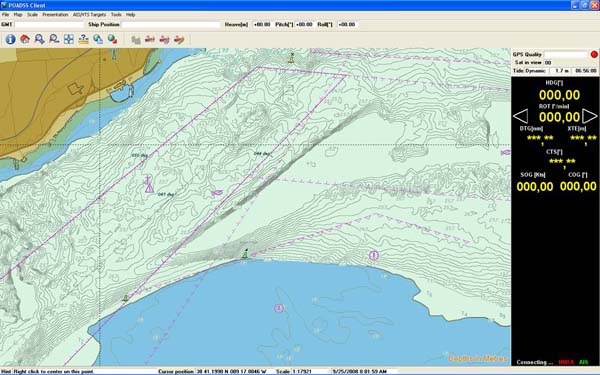Open the Scale menu
This screenshot has height=375, width=600.
33,15
